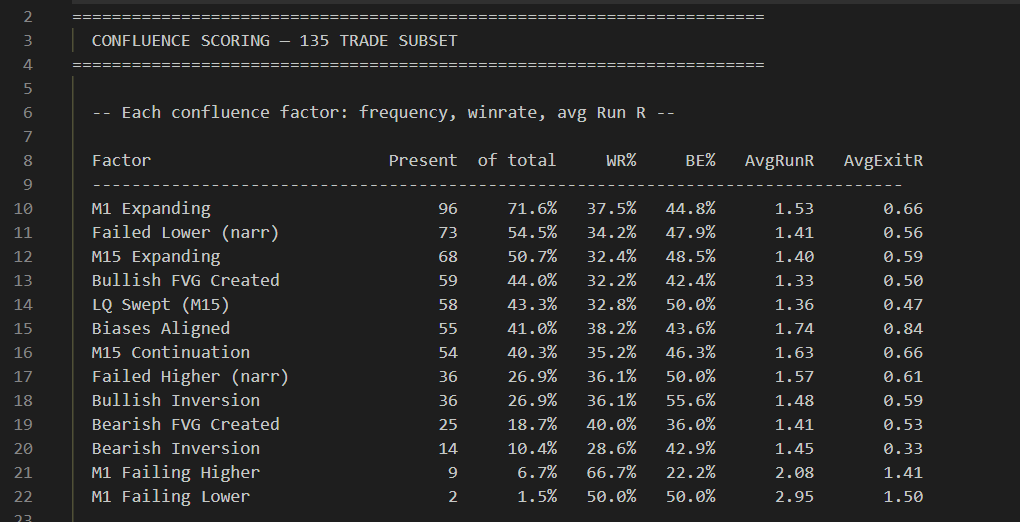The image size is (1020, 522).
Task: Click the 18.7% of-total value
Action: click(532, 424)
